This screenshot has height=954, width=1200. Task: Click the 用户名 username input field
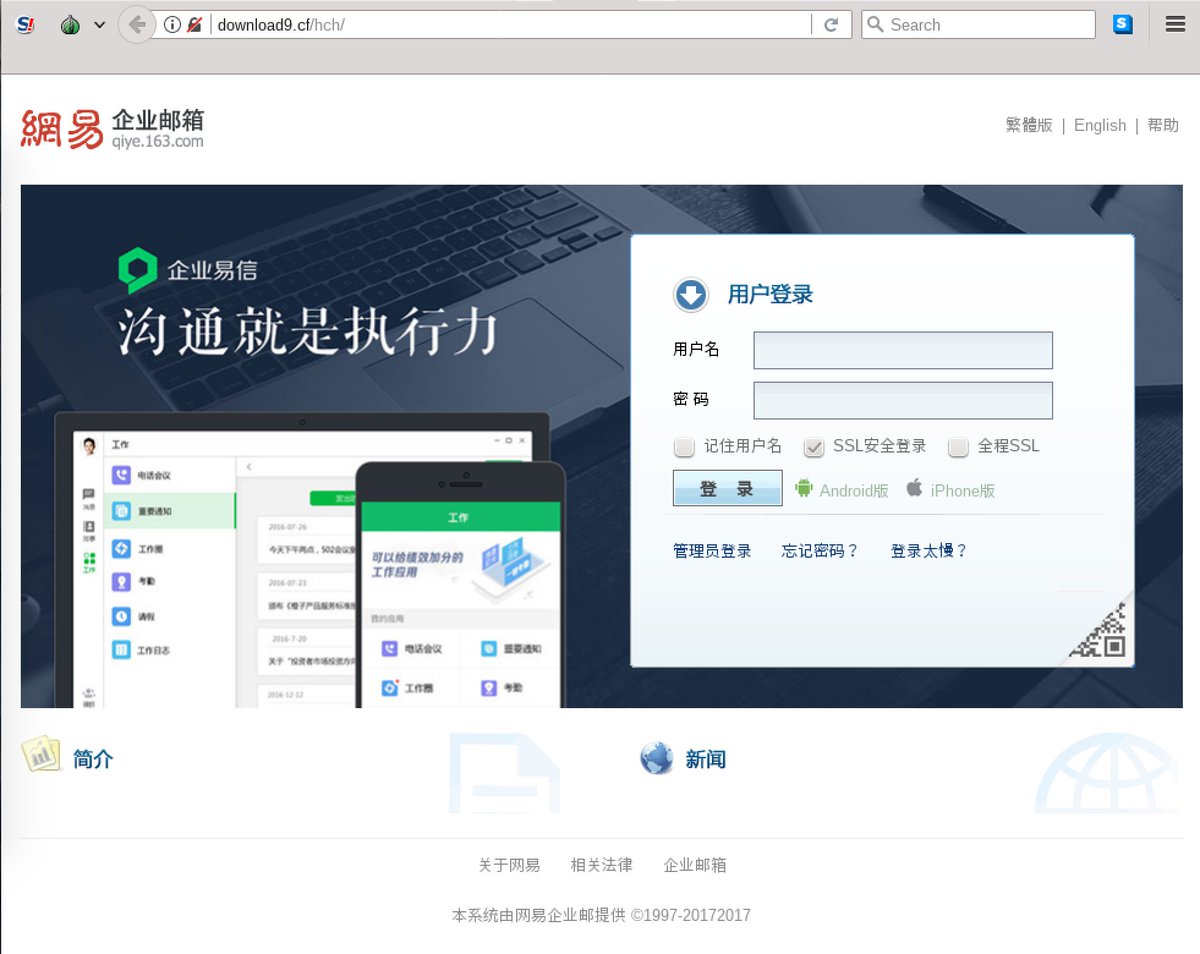903,350
